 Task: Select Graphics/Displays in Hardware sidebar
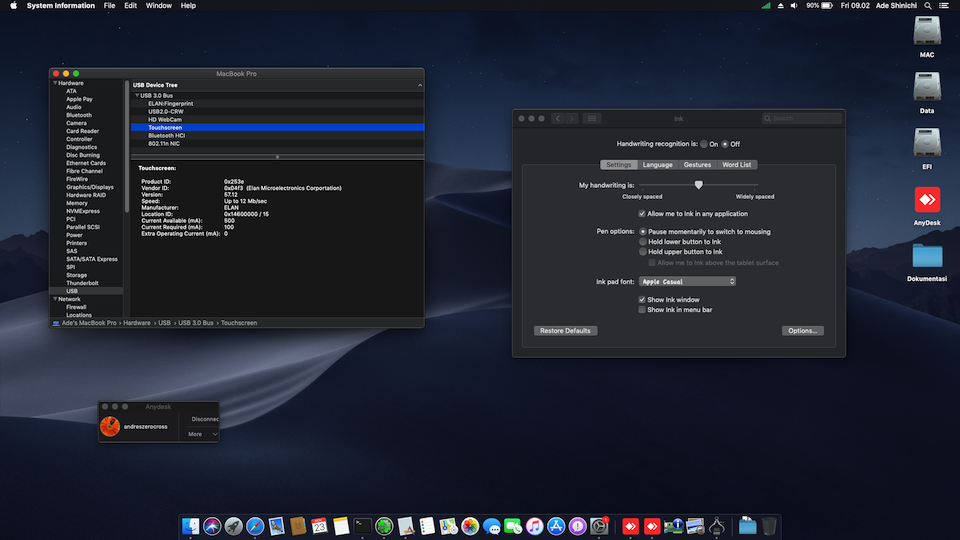(90, 187)
